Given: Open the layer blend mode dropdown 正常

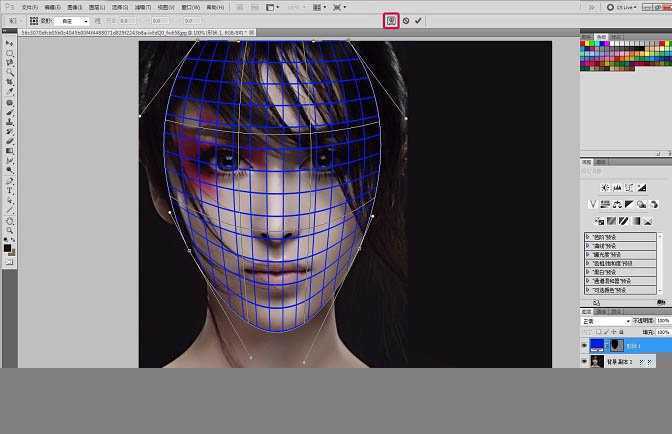Looking at the screenshot, I should (x=606, y=321).
